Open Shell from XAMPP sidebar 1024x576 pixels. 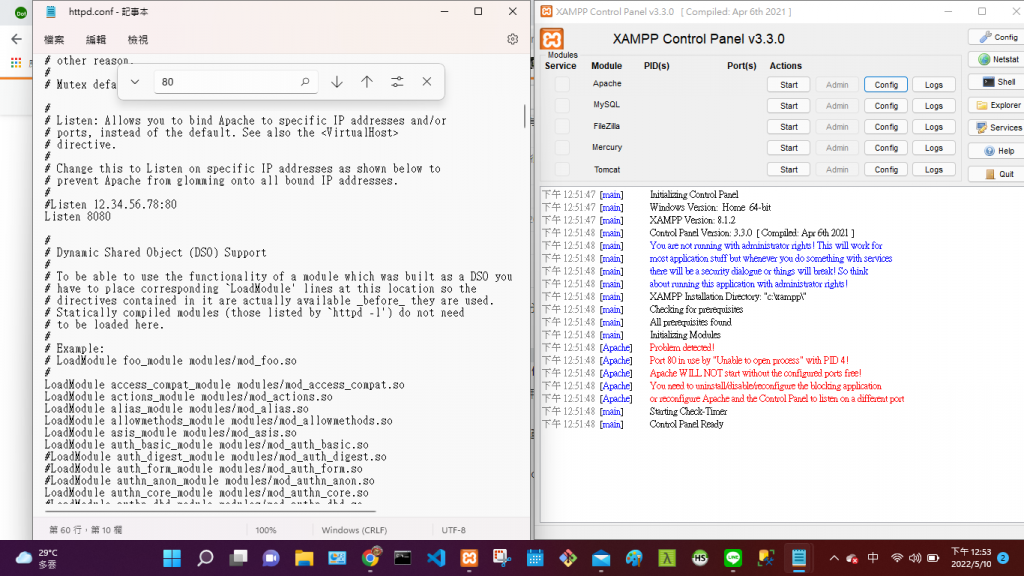(x=997, y=82)
